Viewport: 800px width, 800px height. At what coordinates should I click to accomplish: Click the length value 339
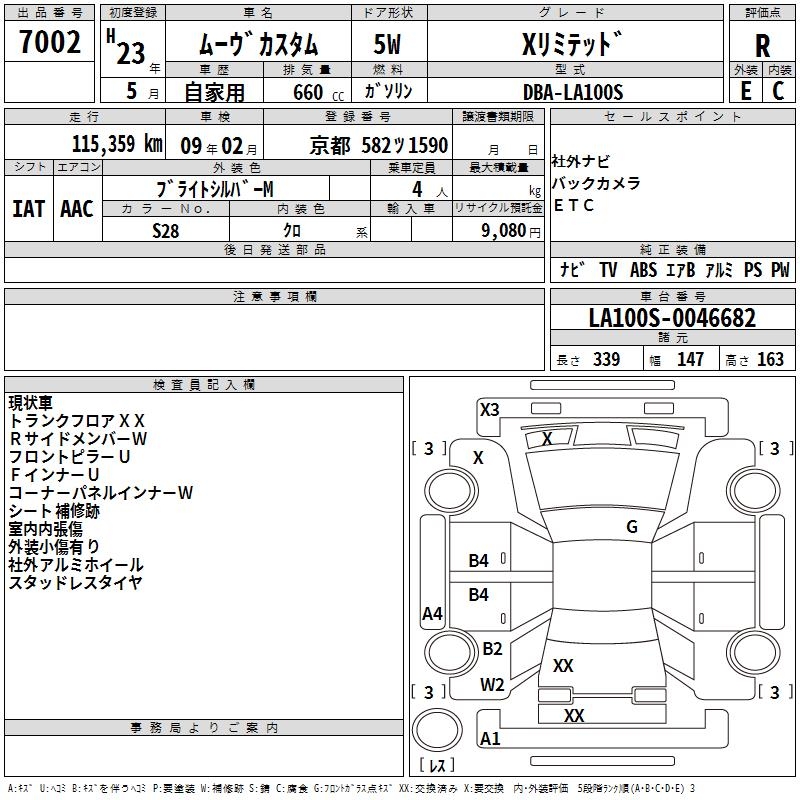pos(606,359)
